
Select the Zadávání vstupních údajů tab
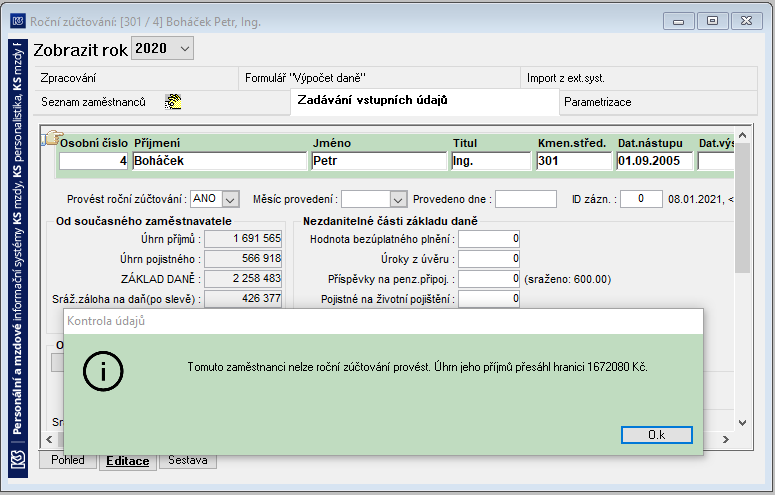pyautogui.click(x=425, y=101)
